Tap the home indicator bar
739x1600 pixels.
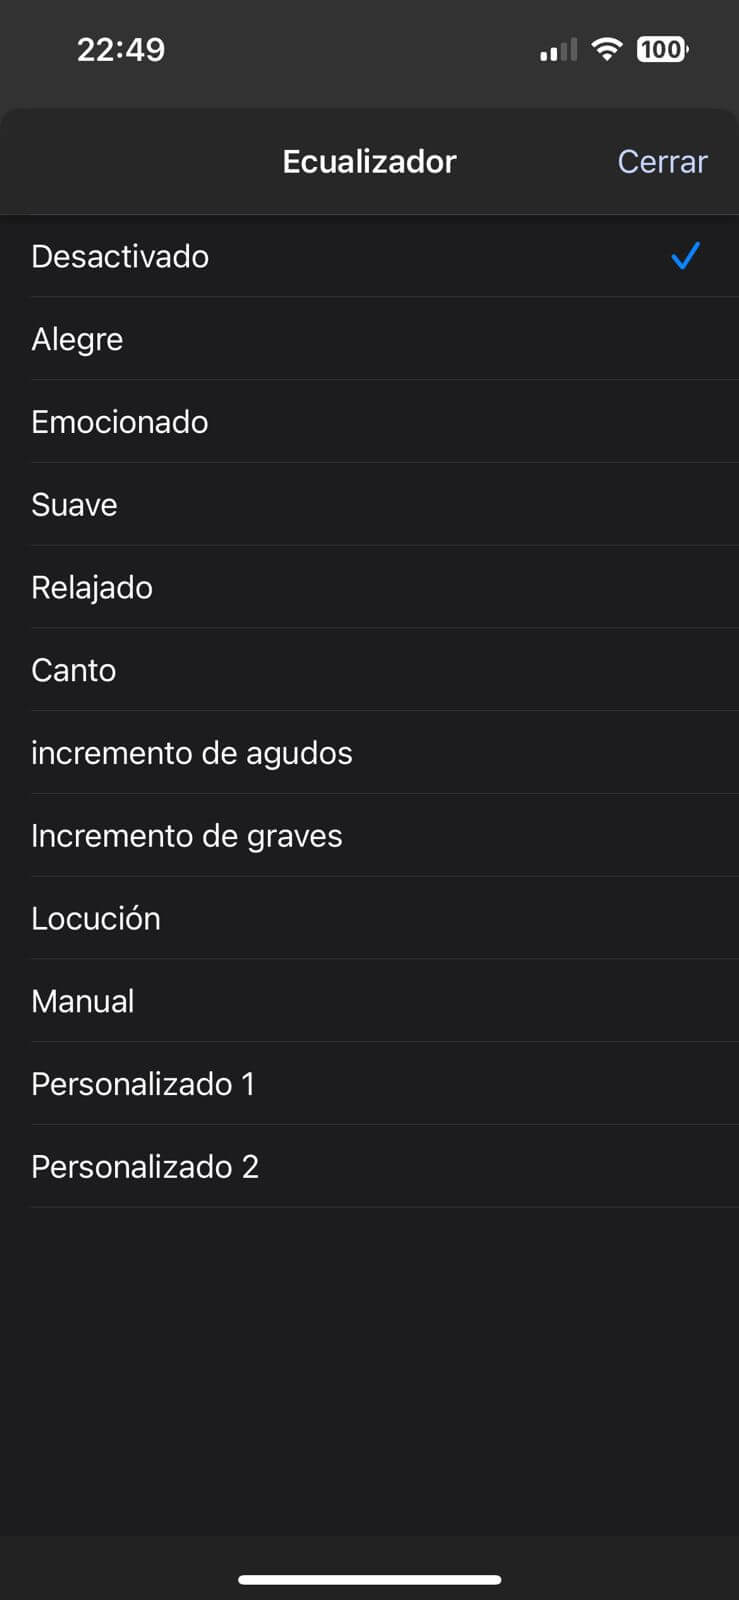coord(369,1580)
